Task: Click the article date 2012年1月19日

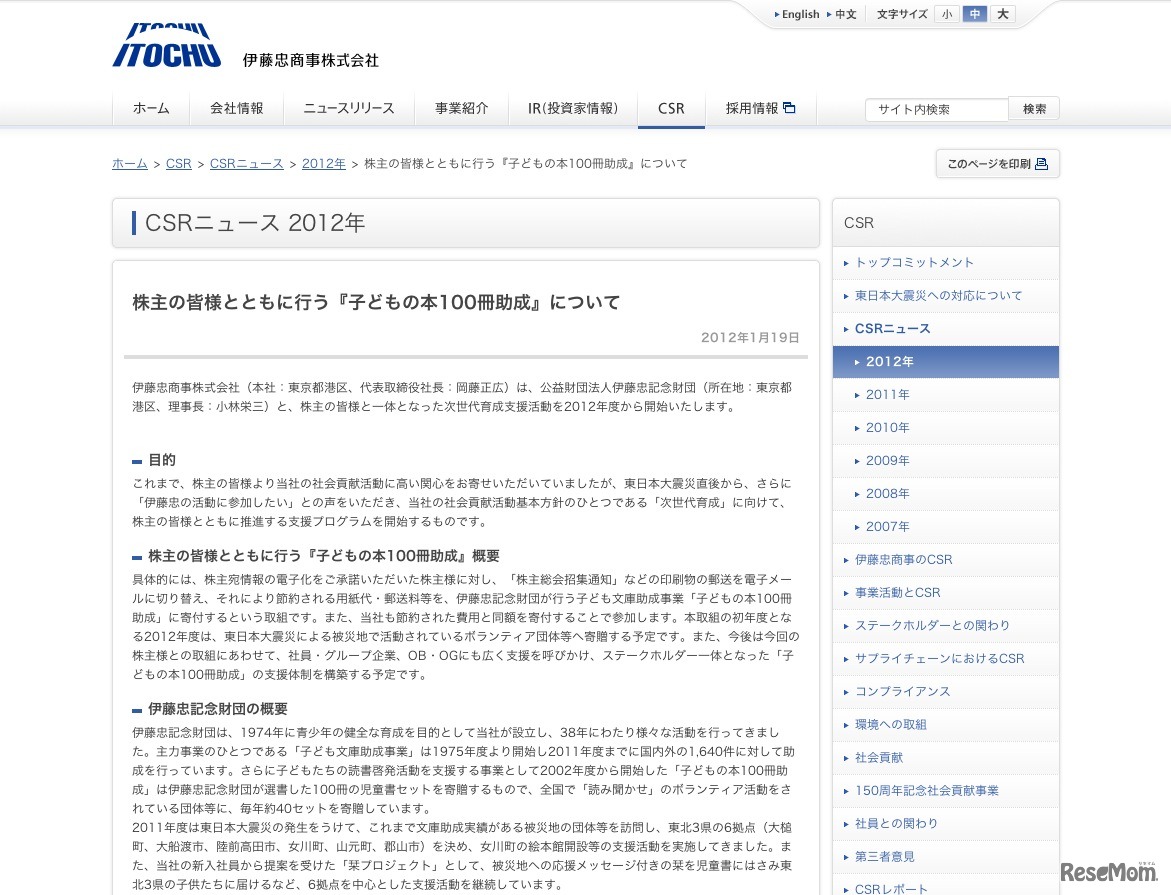Action: (750, 338)
